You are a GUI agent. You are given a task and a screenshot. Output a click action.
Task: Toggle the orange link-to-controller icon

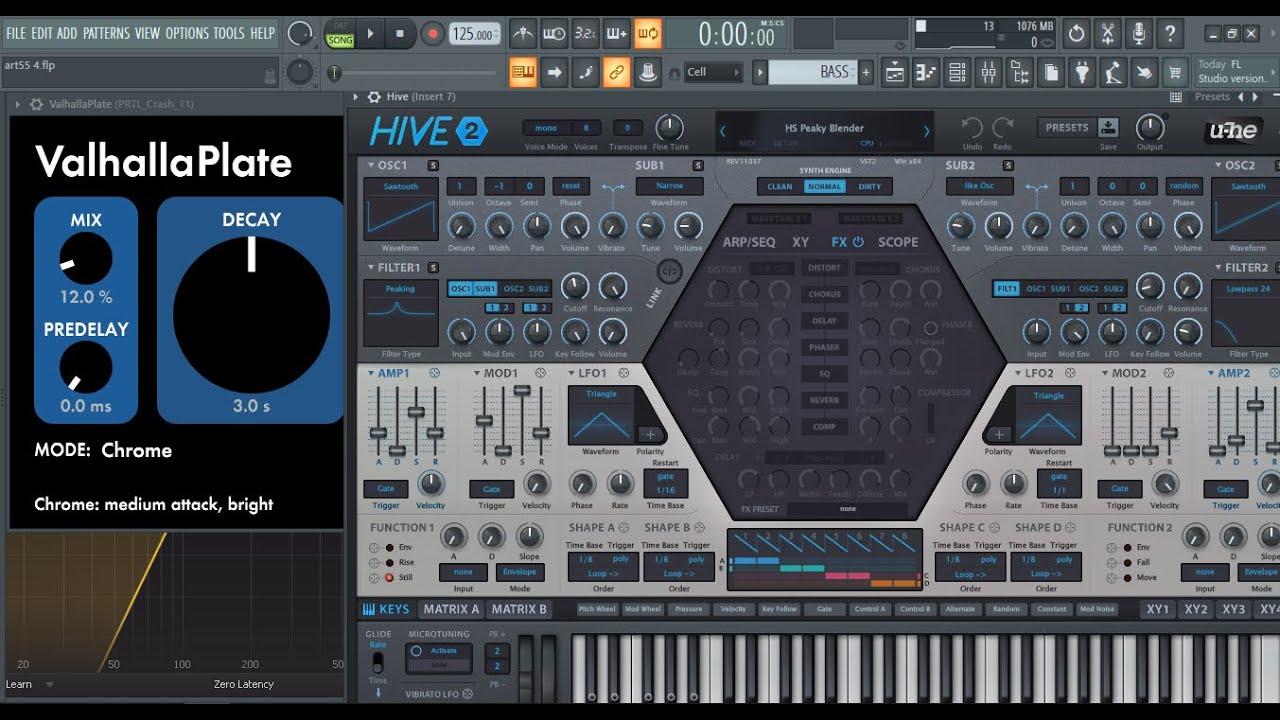(x=617, y=72)
